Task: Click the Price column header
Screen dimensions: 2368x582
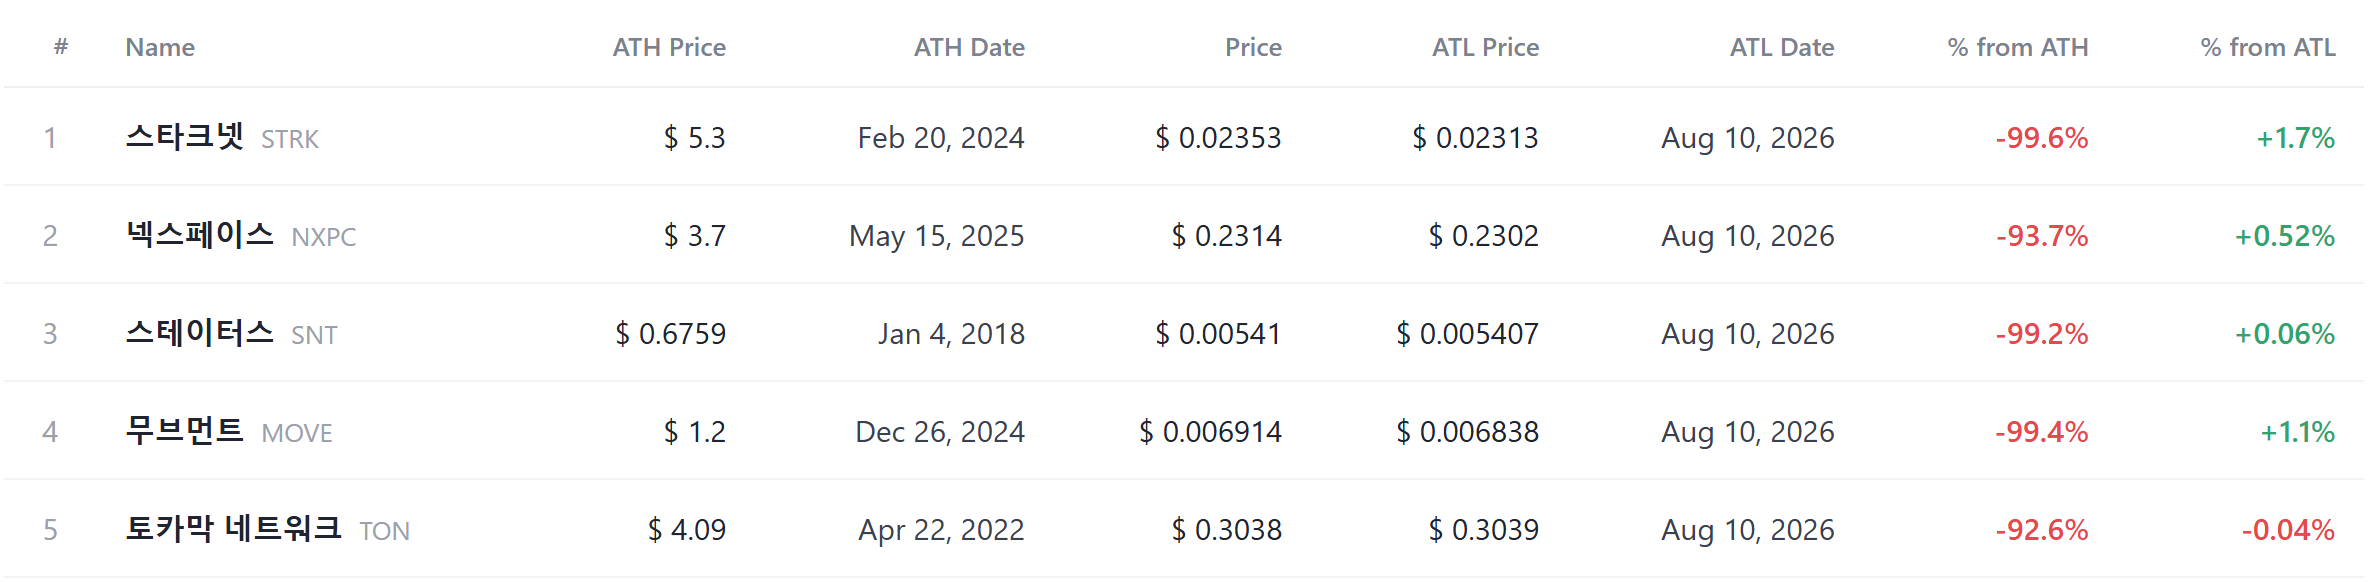Action: point(1253,47)
